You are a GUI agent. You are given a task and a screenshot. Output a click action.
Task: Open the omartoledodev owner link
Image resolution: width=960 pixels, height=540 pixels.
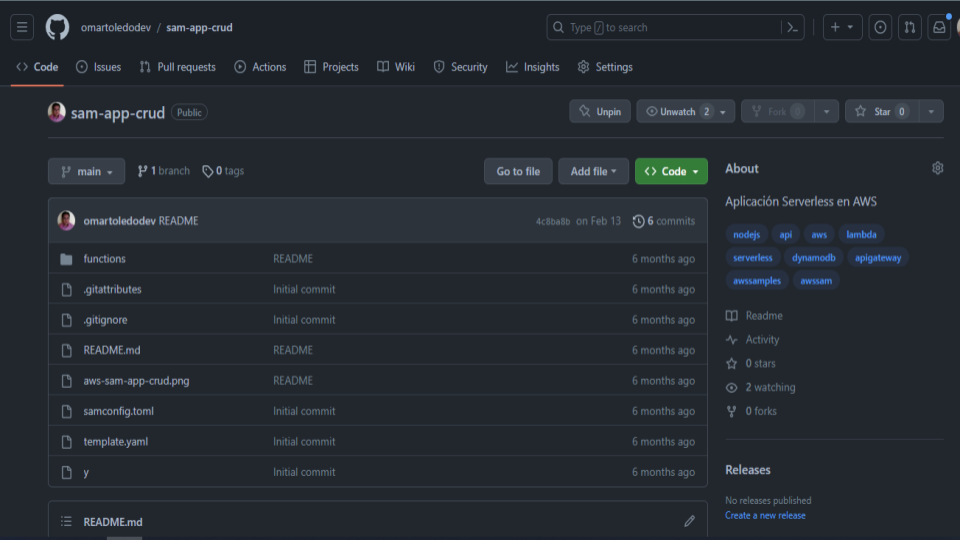coord(116,28)
